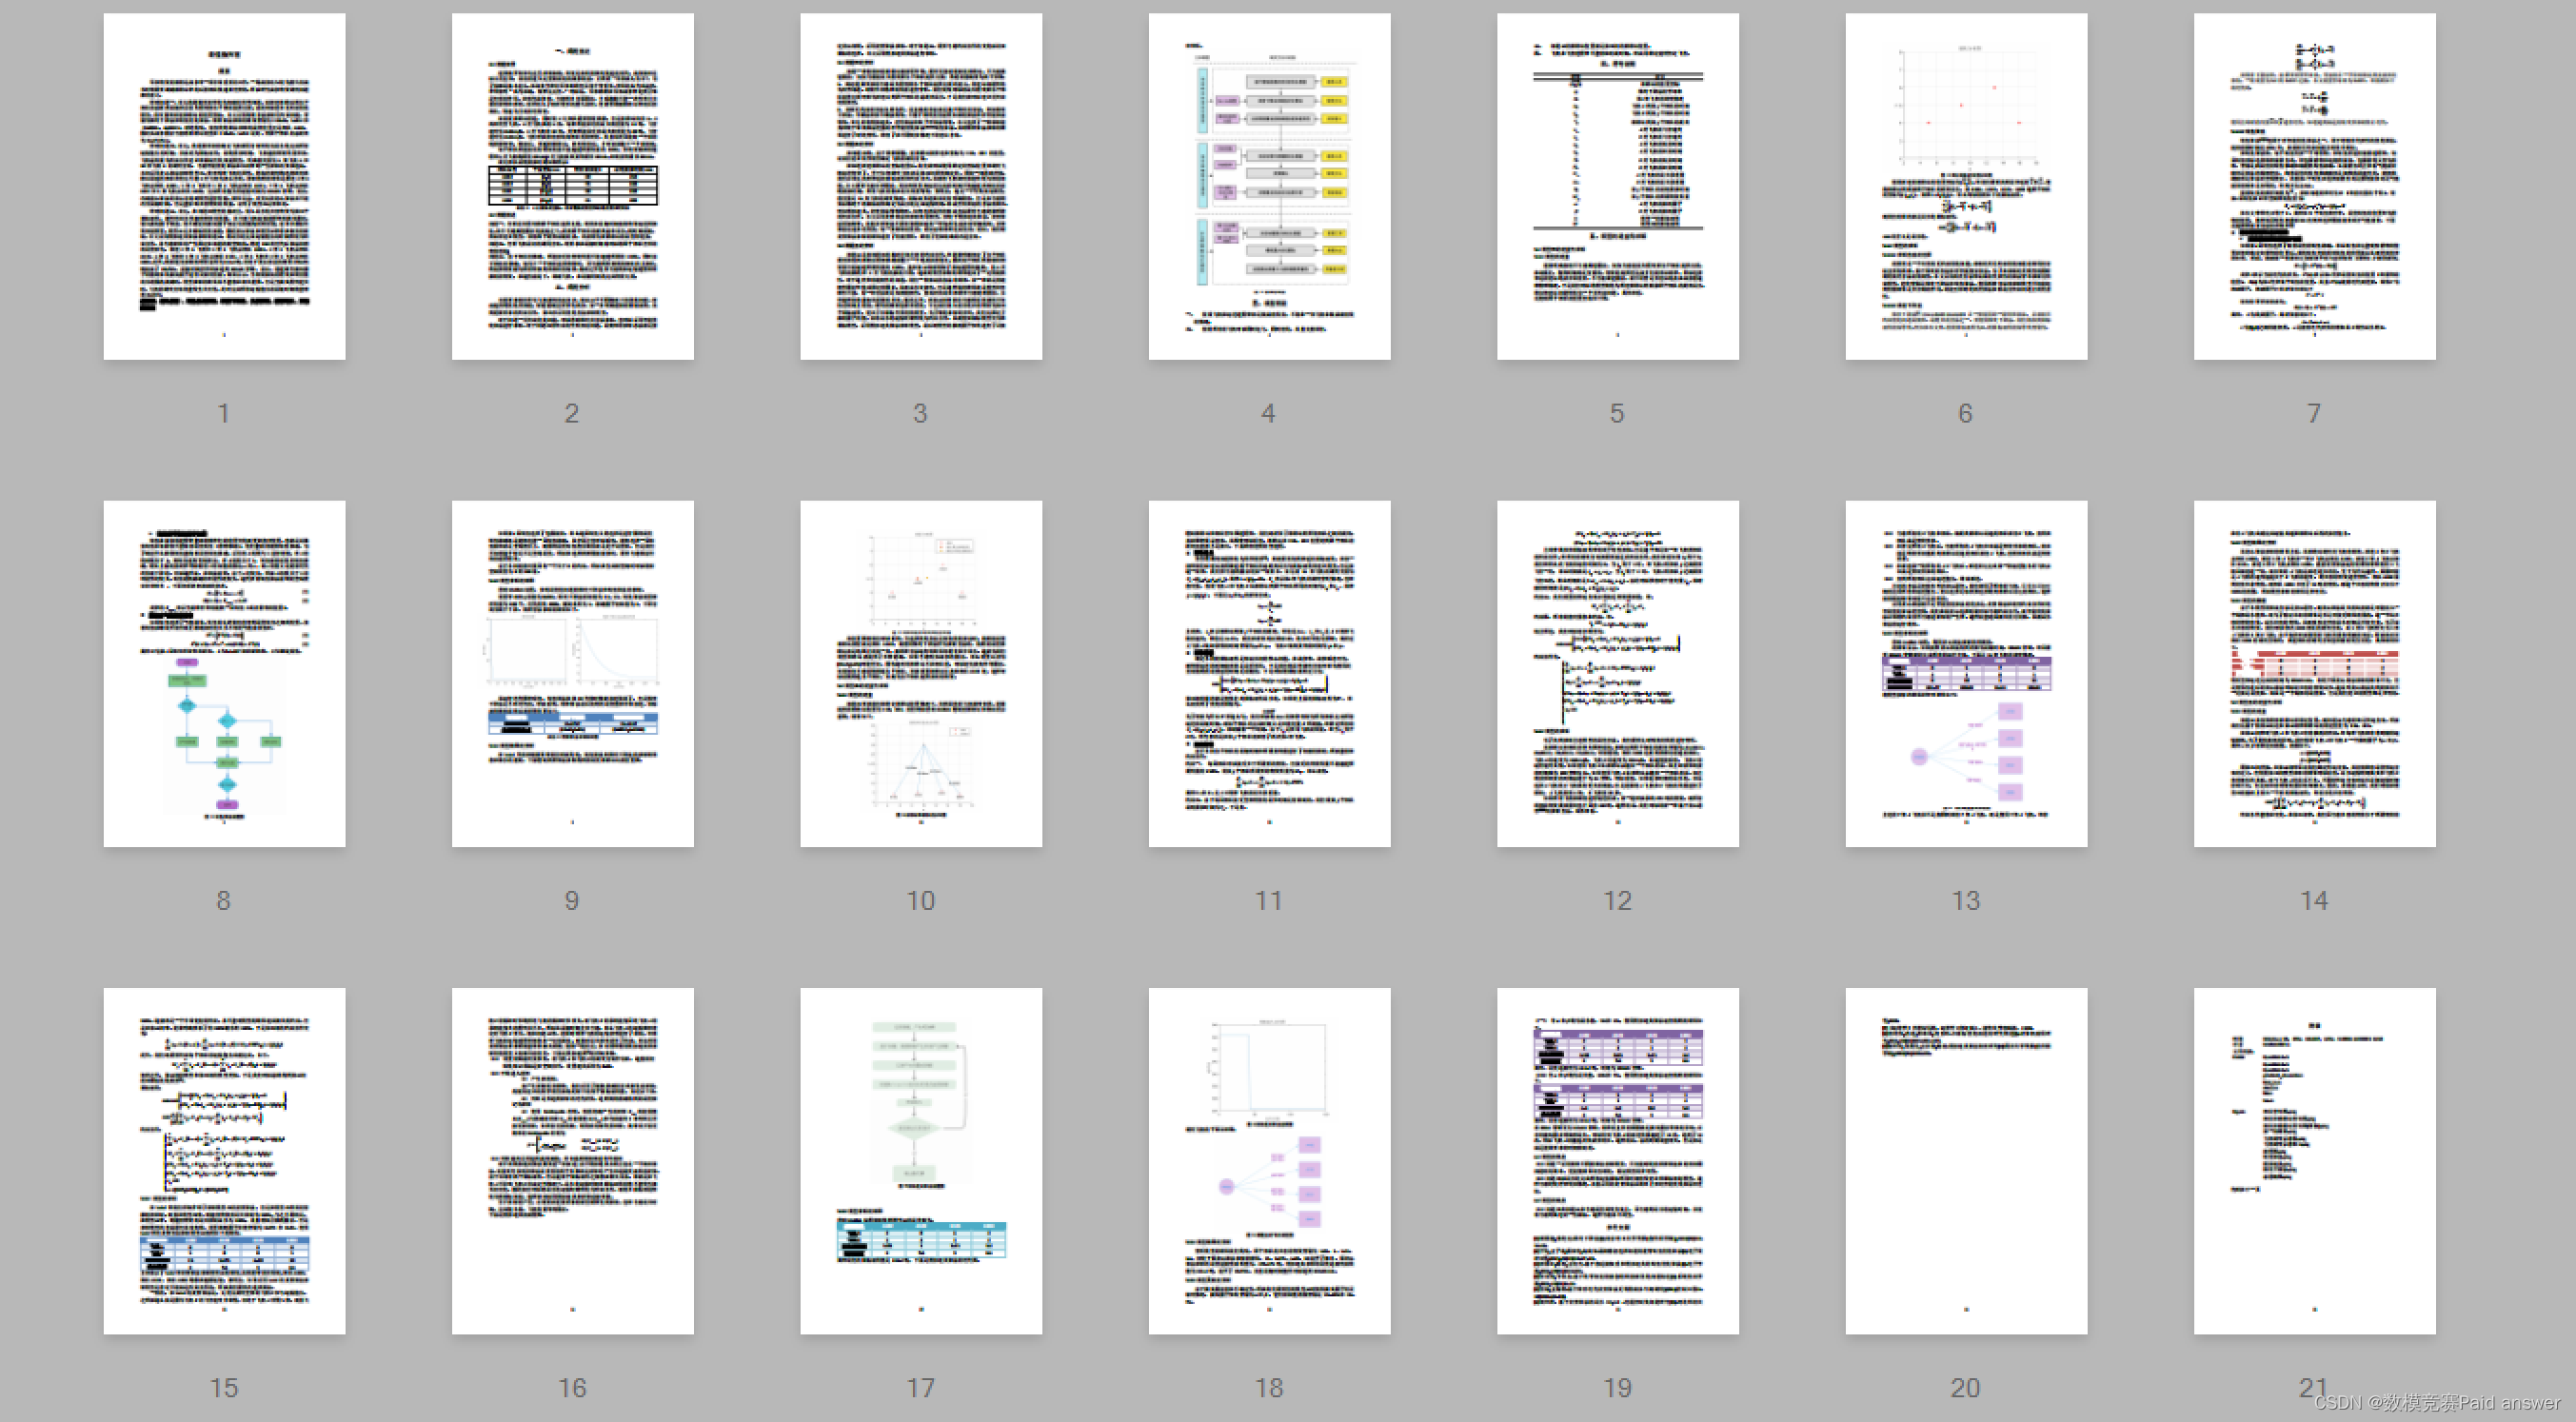The width and height of the screenshot is (2576, 1422).
Task: Select page 4 thumbnail with yellow flowchart
Action: [1269, 186]
